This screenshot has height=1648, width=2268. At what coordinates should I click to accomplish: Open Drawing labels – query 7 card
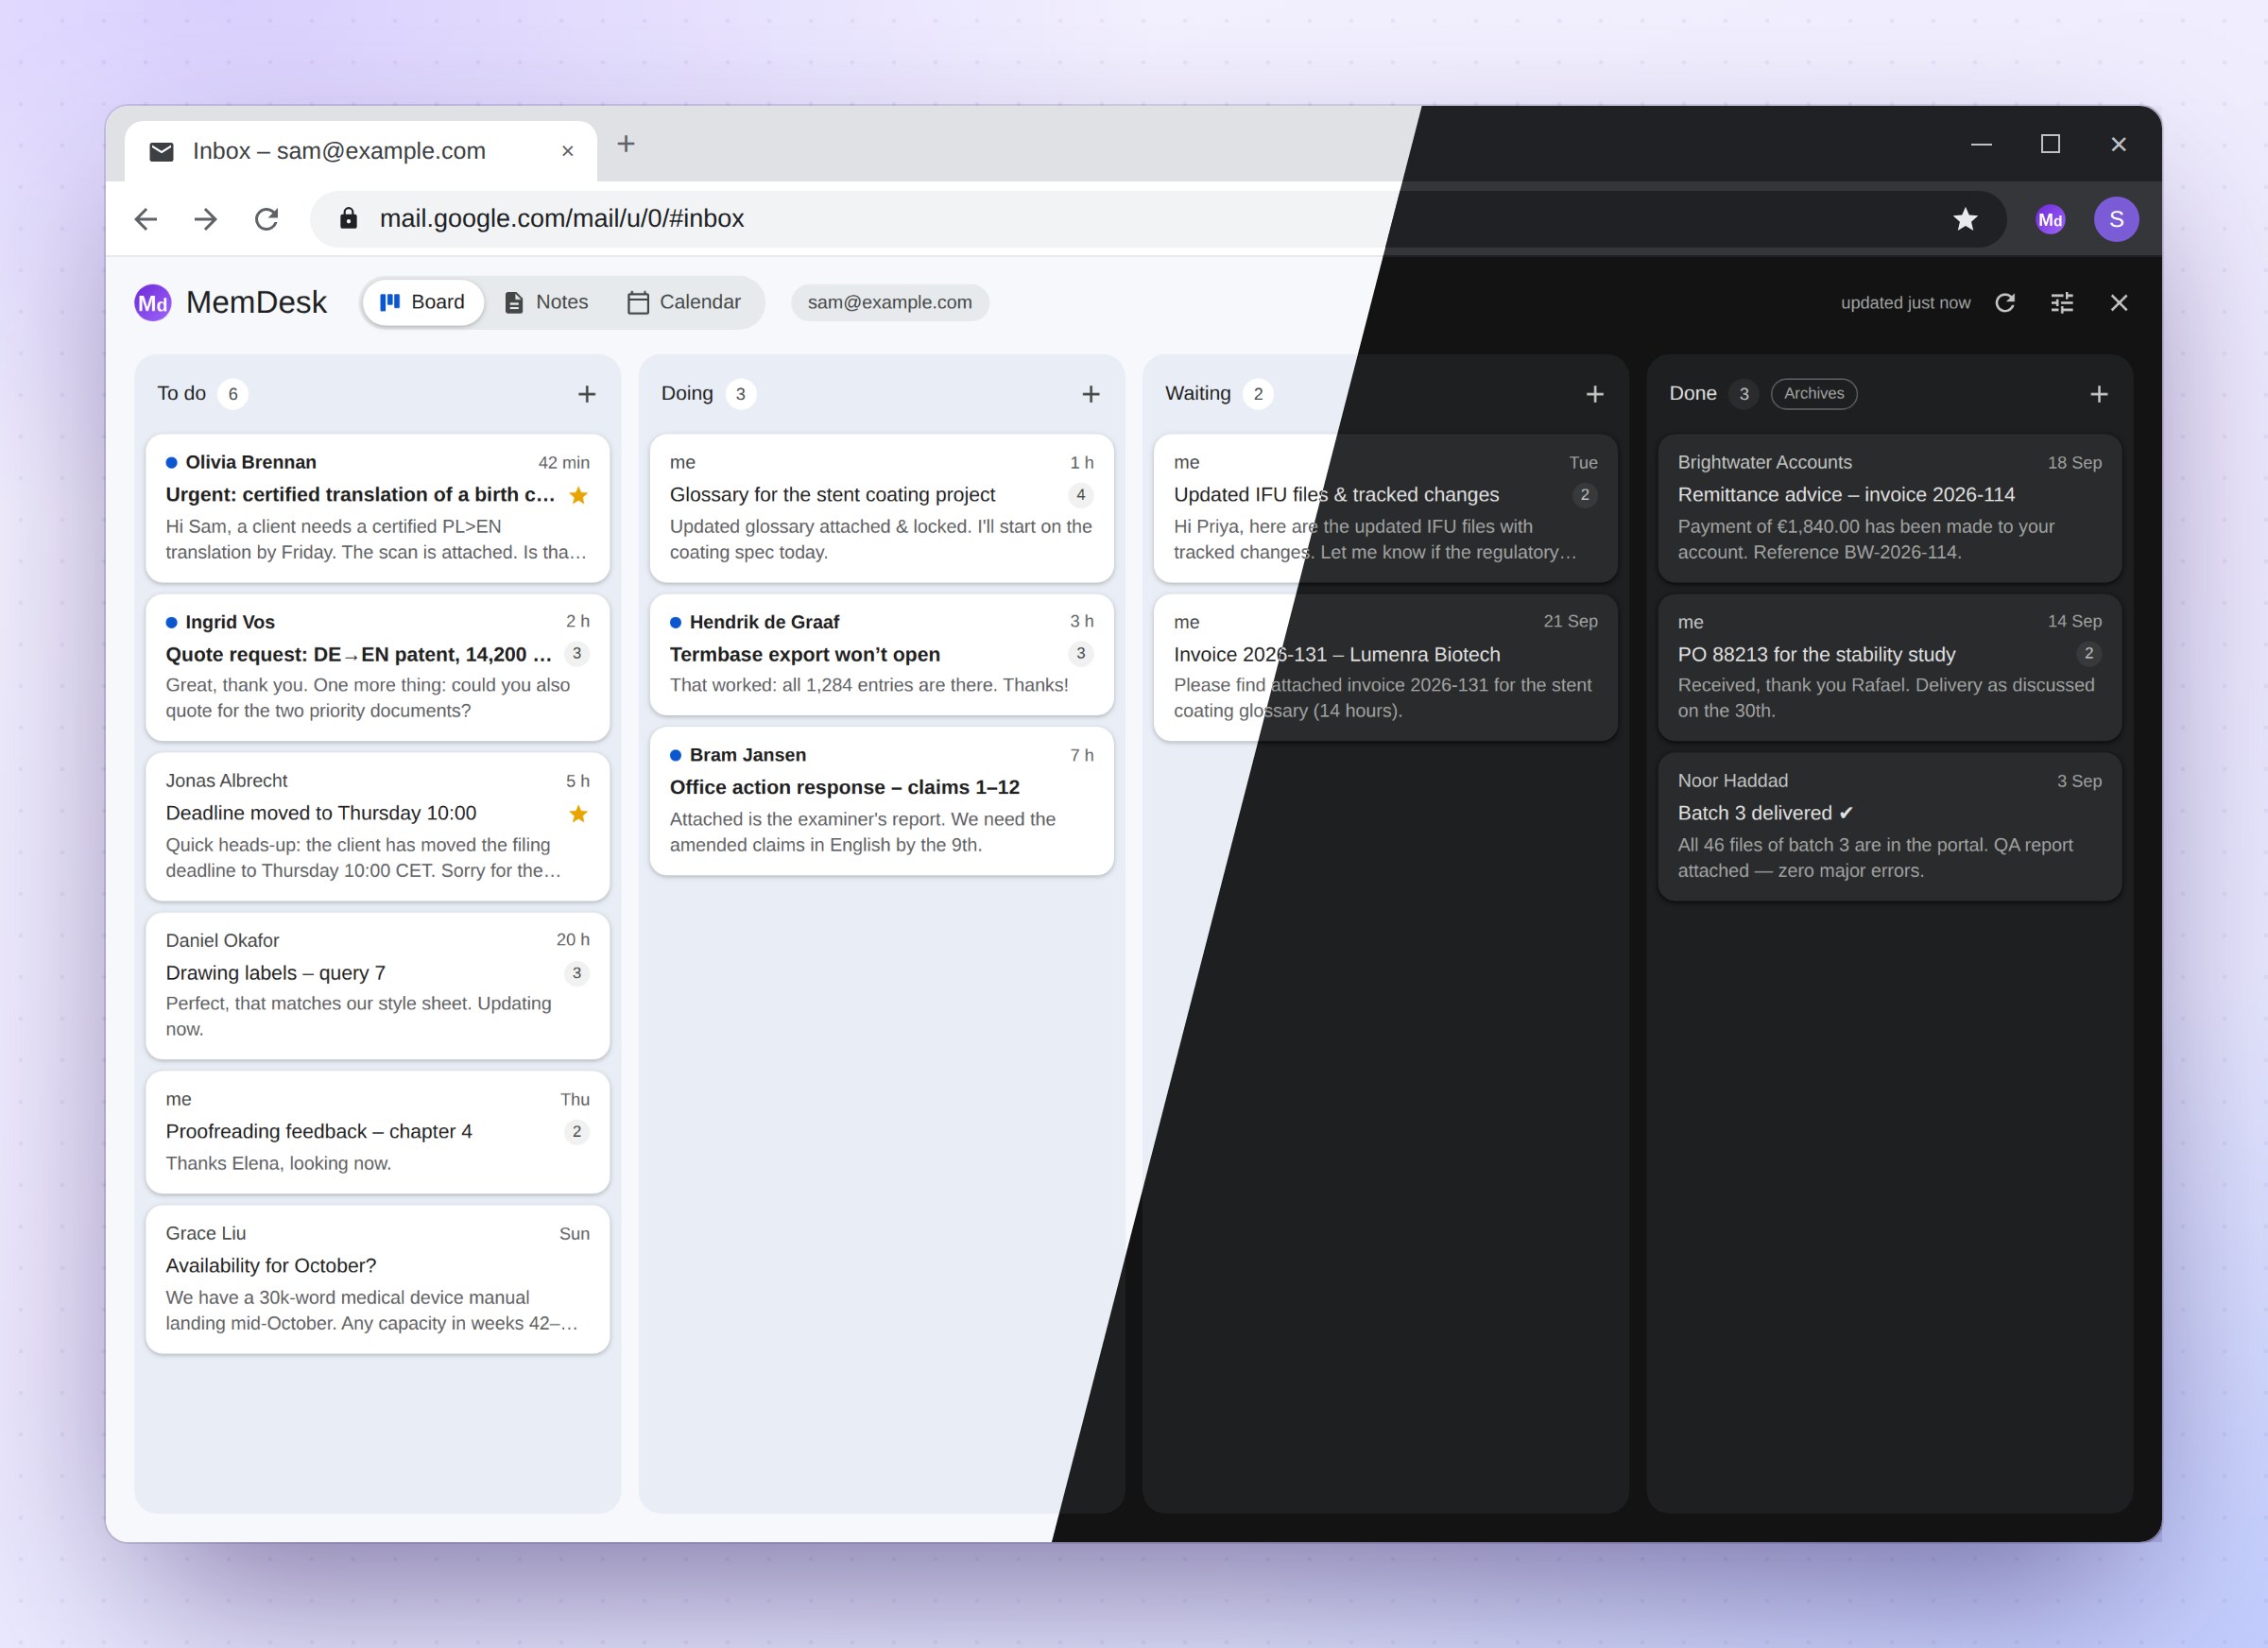pos(377,986)
